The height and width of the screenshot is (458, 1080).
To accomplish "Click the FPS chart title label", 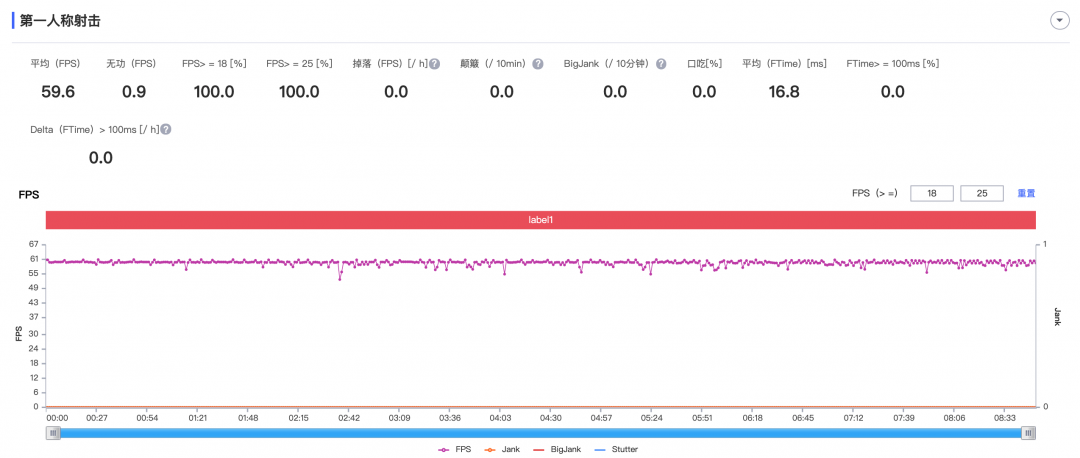I will point(28,196).
